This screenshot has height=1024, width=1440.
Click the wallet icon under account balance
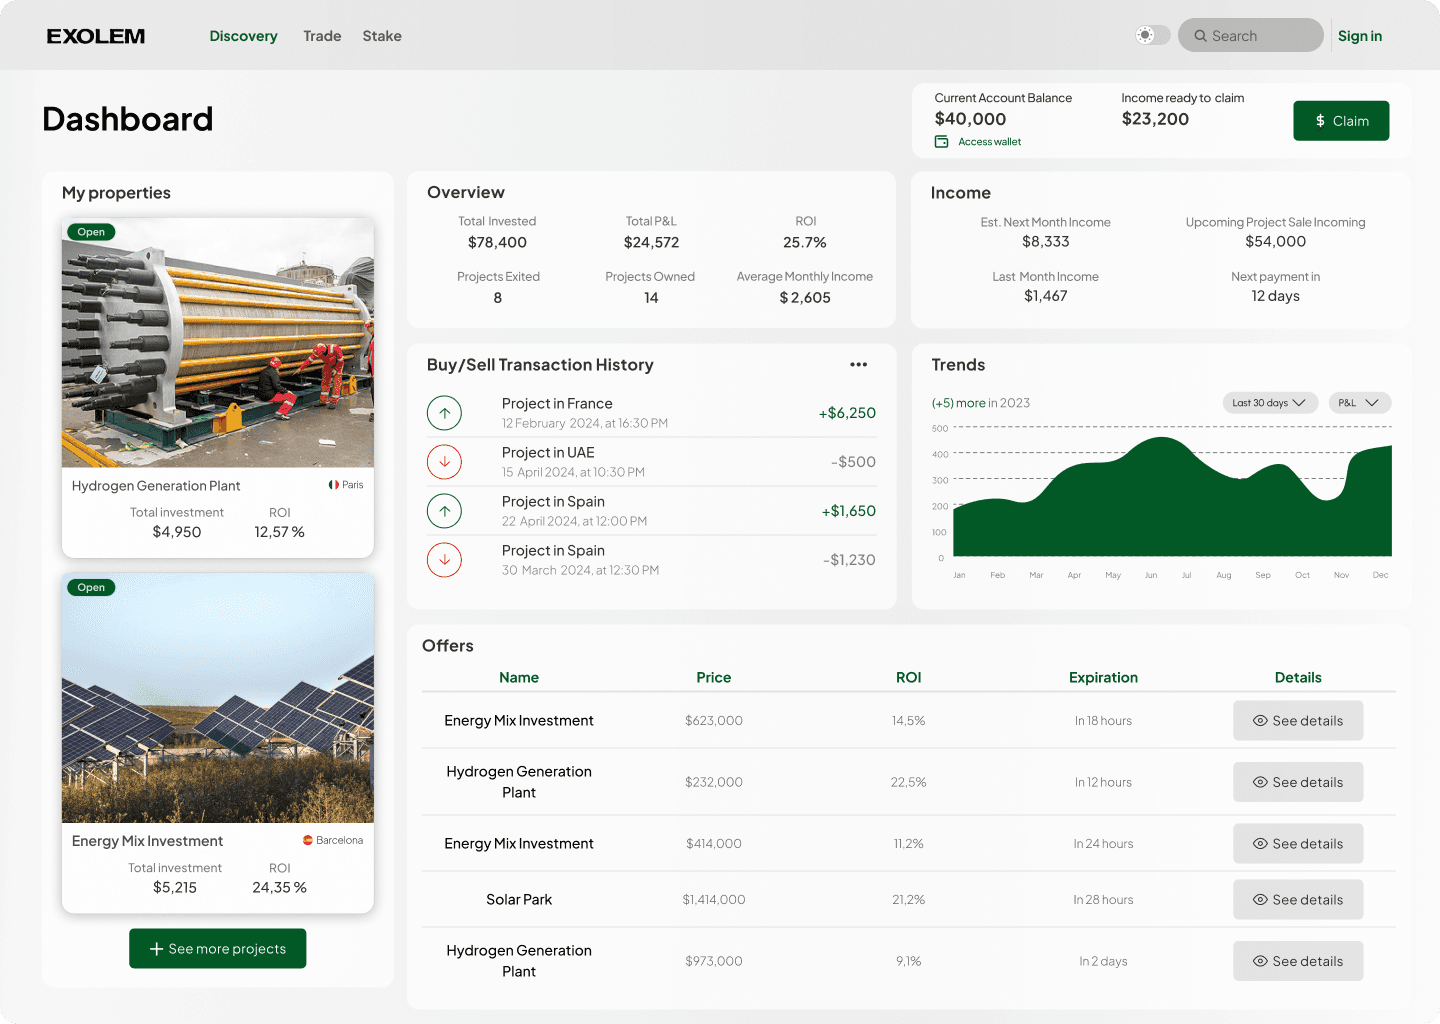[941, 142]
